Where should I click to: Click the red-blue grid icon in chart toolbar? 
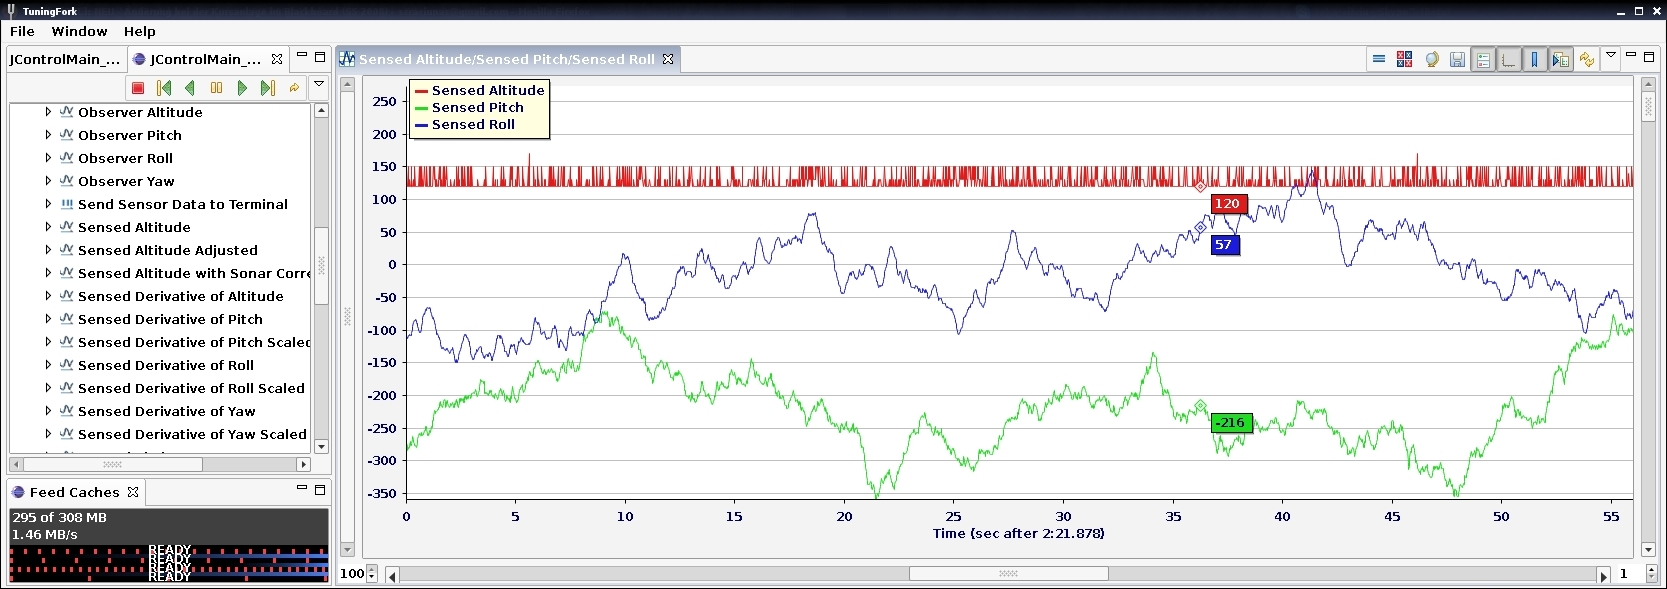[x=1404, y=60]
